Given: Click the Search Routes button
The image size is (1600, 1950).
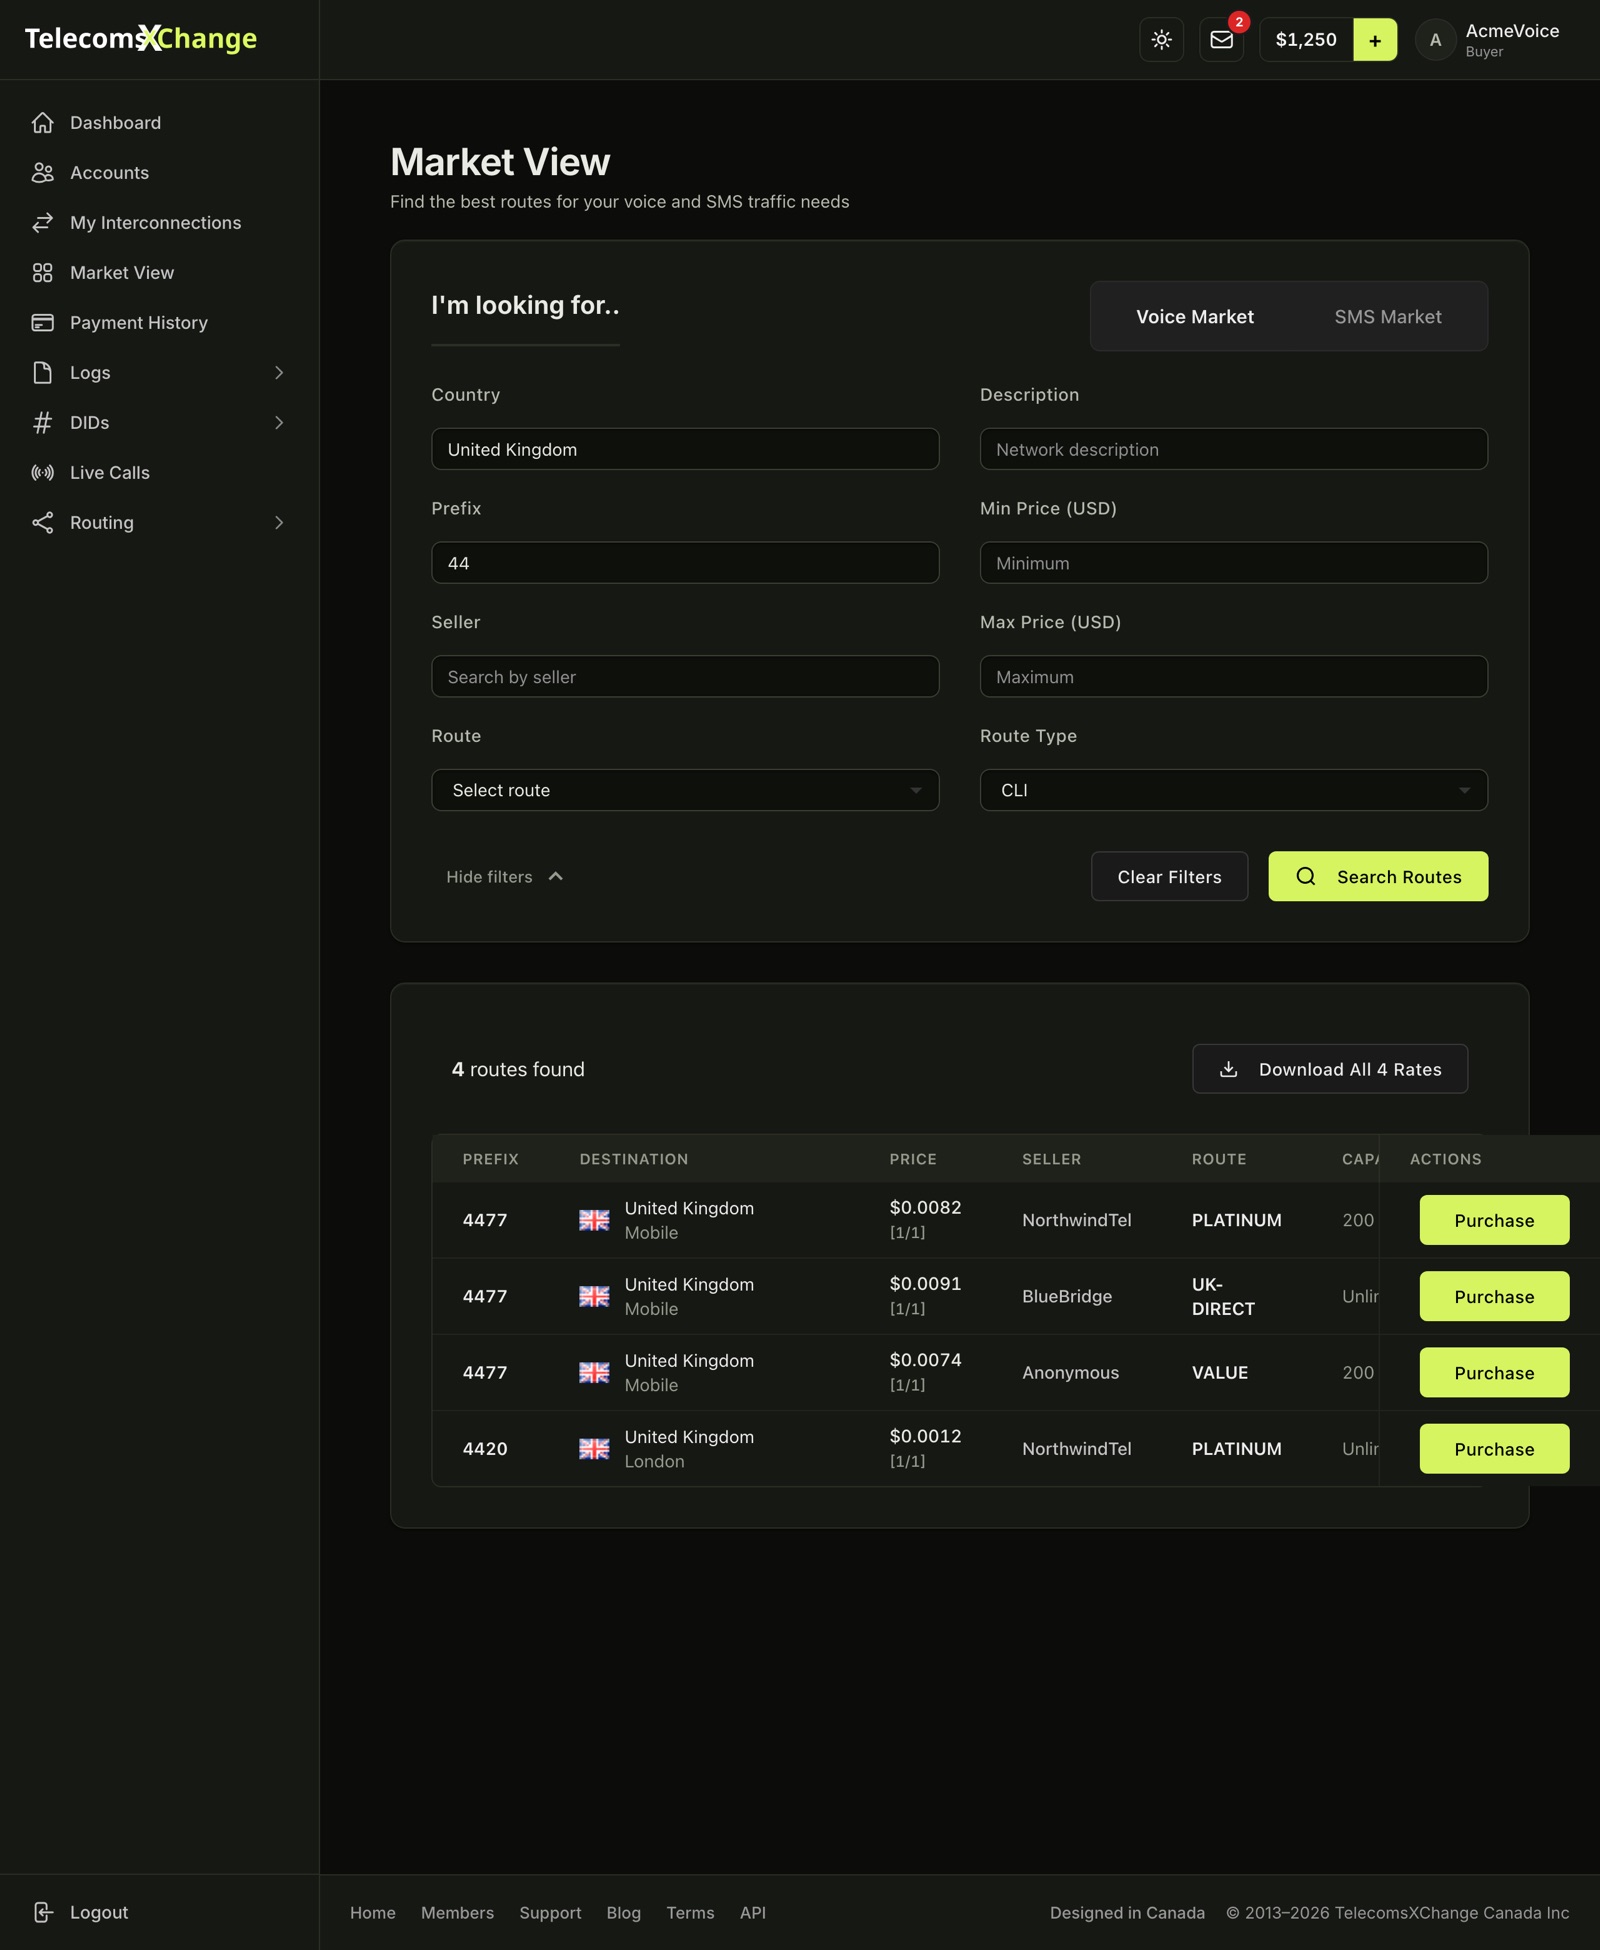Looking at the screenshot, I should (x=1378, y=876).
